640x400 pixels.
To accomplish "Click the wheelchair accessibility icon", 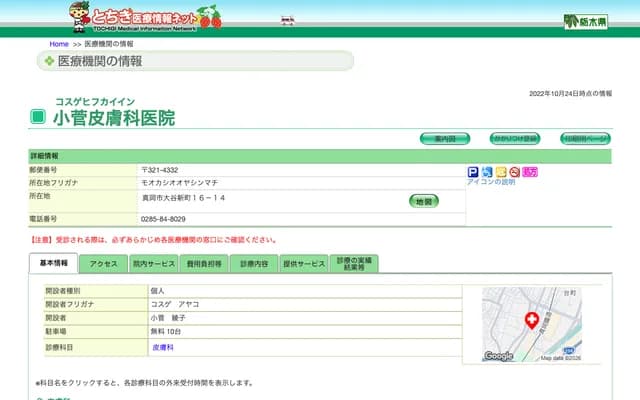I will coord(487,172).
